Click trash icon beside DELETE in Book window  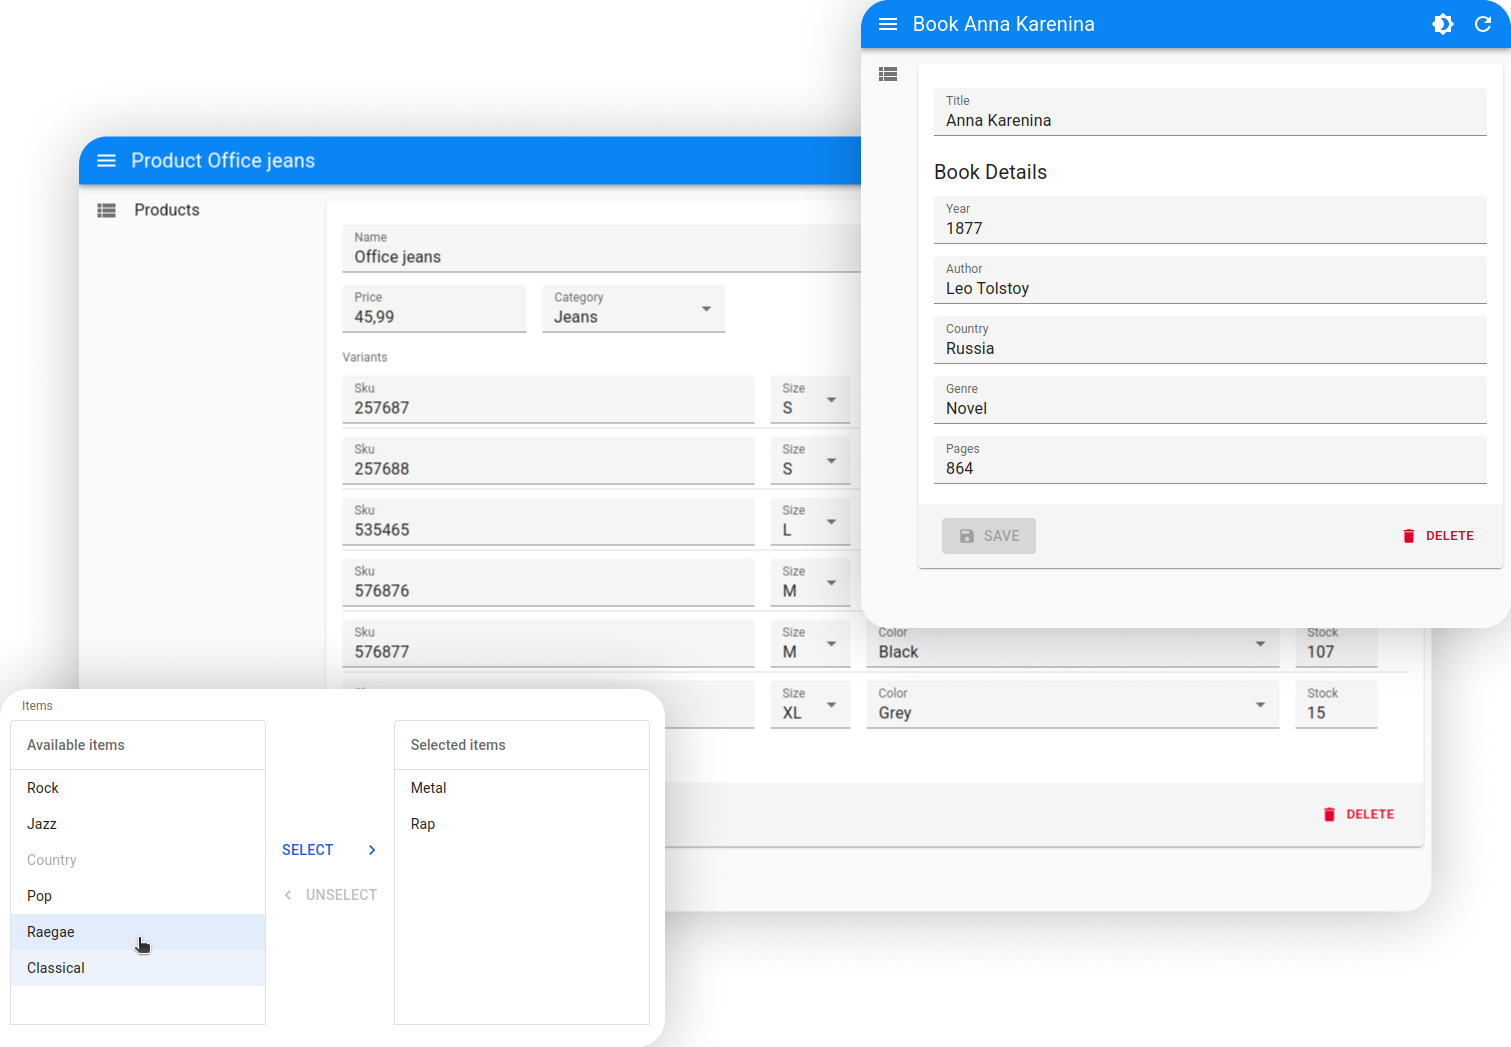point(1408,536)
